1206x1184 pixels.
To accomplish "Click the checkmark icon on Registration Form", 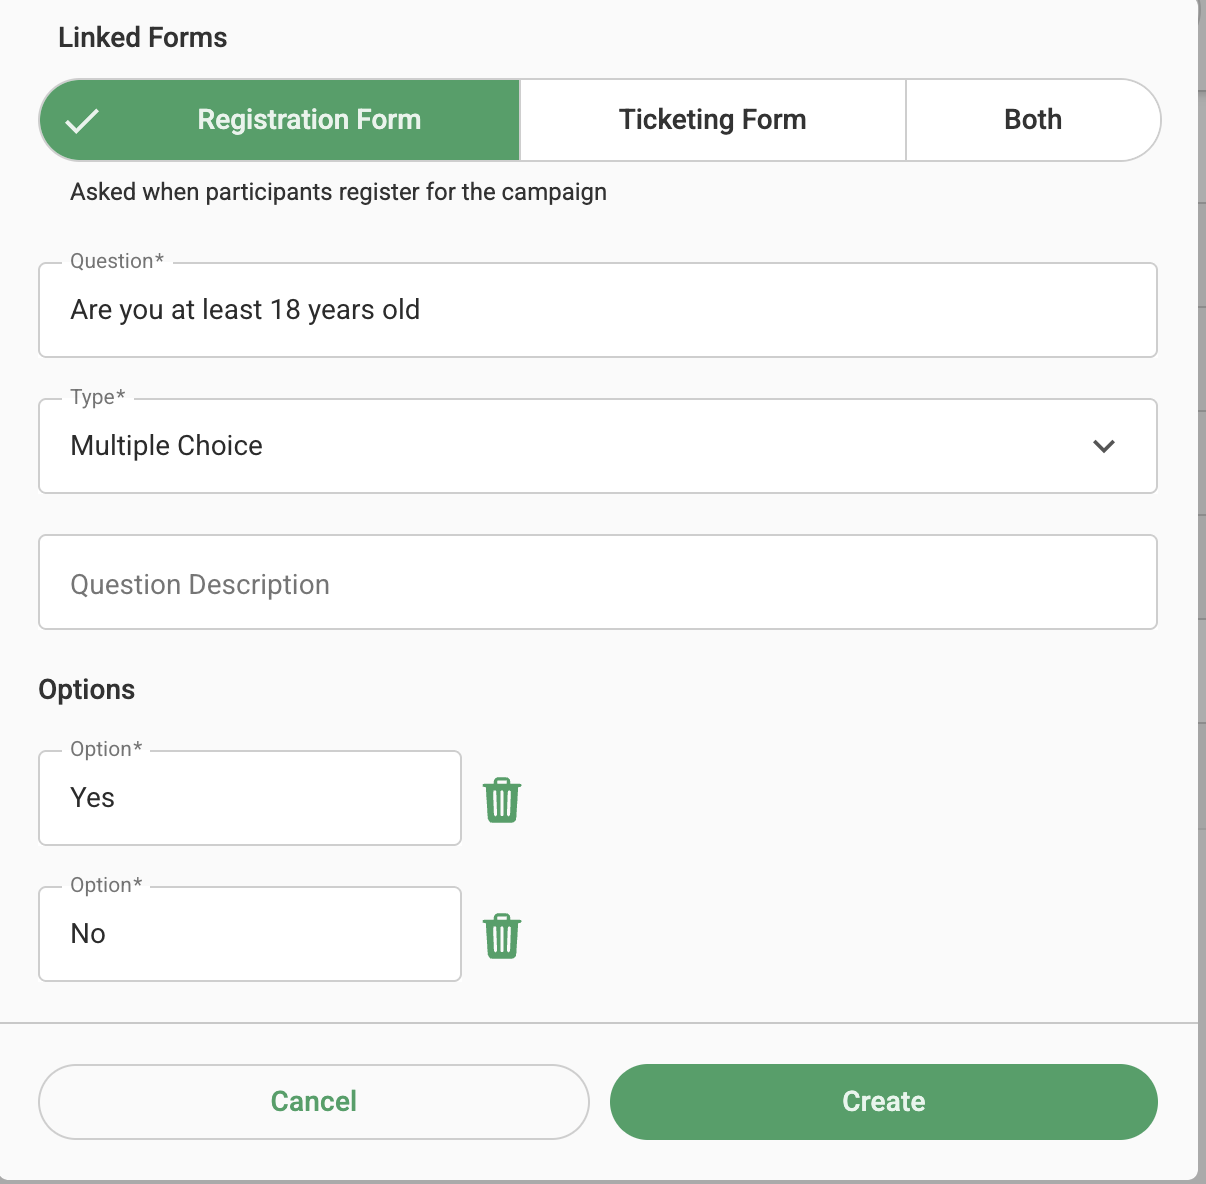I will (82, 121).
